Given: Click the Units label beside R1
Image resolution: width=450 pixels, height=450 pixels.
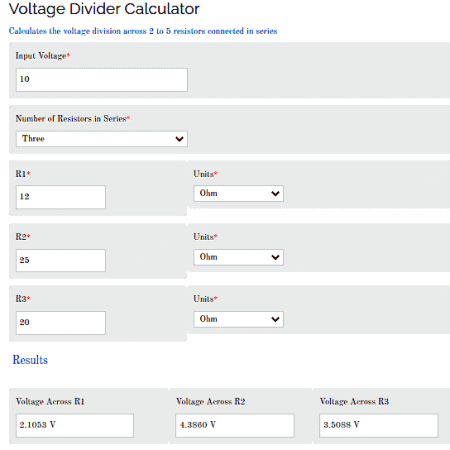Looking at the screenshot, I should [205, 174].
